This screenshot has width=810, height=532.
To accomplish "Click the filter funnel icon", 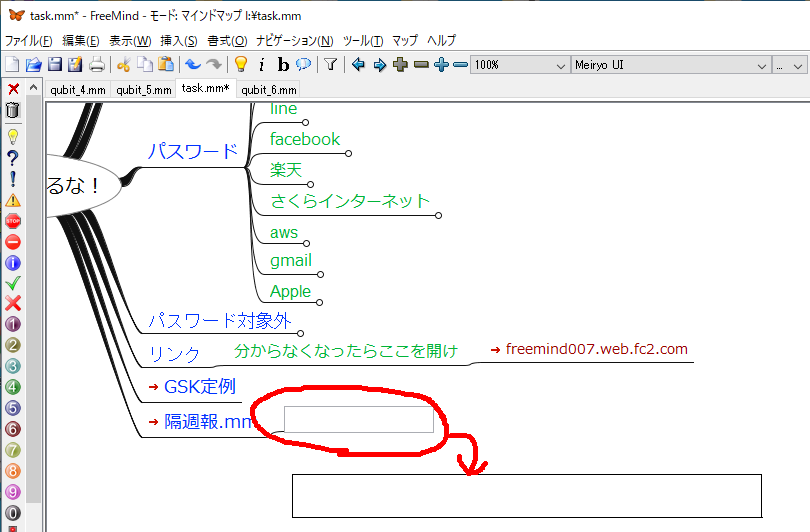I will point(330,65).
